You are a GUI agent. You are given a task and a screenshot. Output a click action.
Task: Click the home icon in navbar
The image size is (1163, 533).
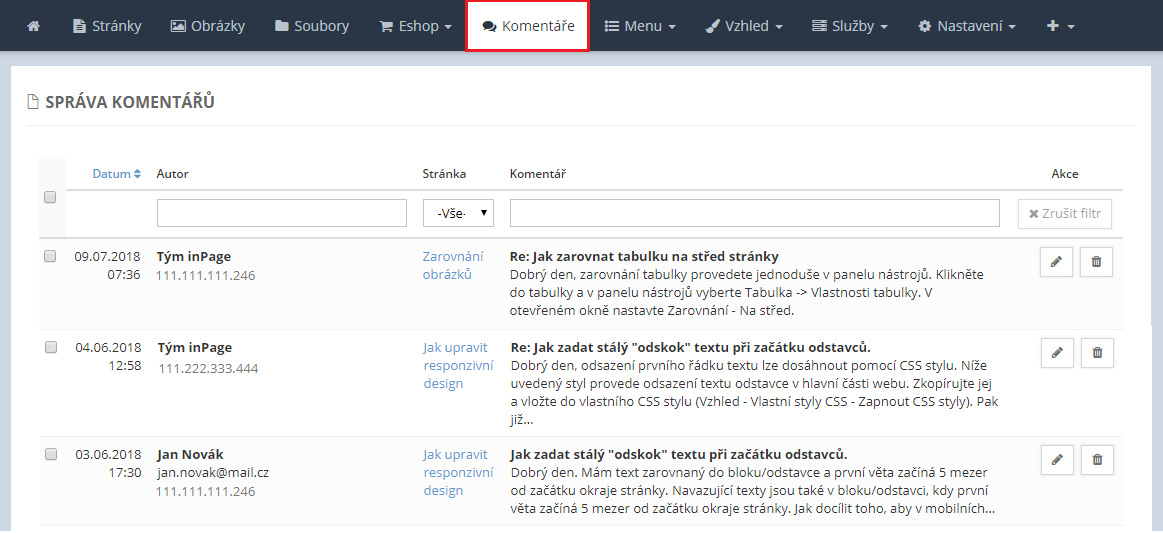coord(34,26)
